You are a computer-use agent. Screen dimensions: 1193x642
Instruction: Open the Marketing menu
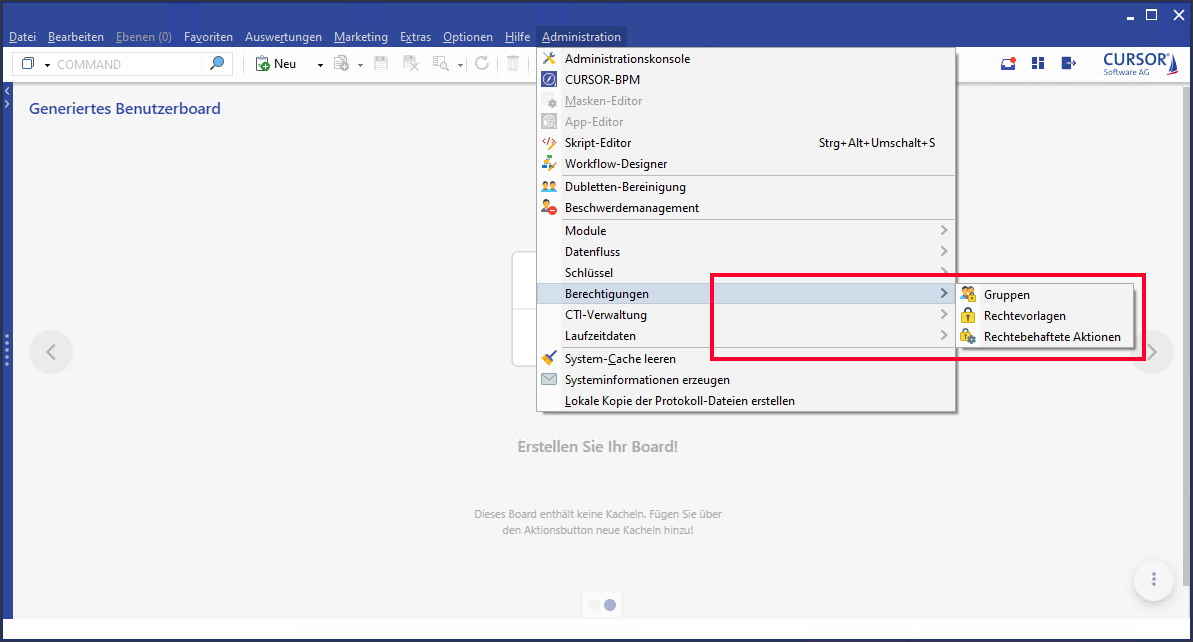(360, 37)
